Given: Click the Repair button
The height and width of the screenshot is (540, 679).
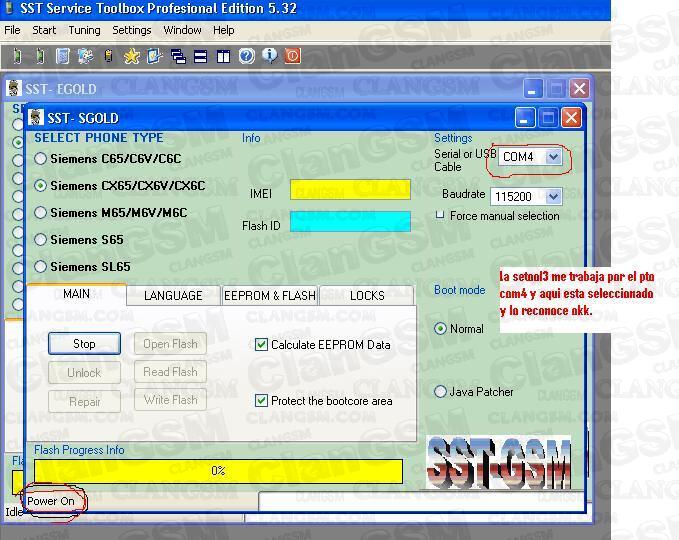Looking at the screenshot, I should [x=84, y=402].
